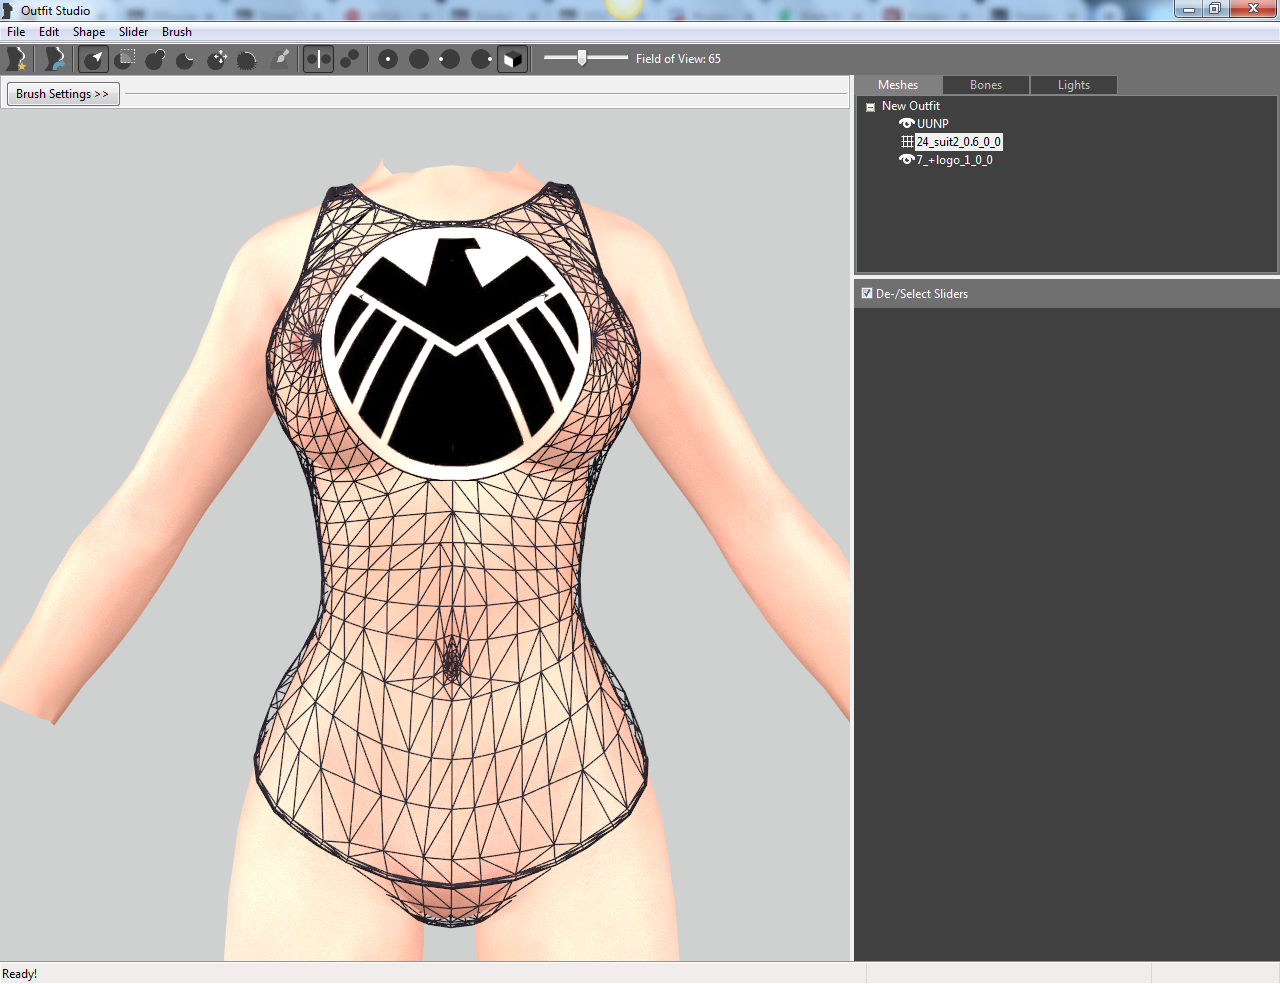Minimize the Outfit Studio window
Viewport: 1280px width, 984px height.
(1189, 9)
